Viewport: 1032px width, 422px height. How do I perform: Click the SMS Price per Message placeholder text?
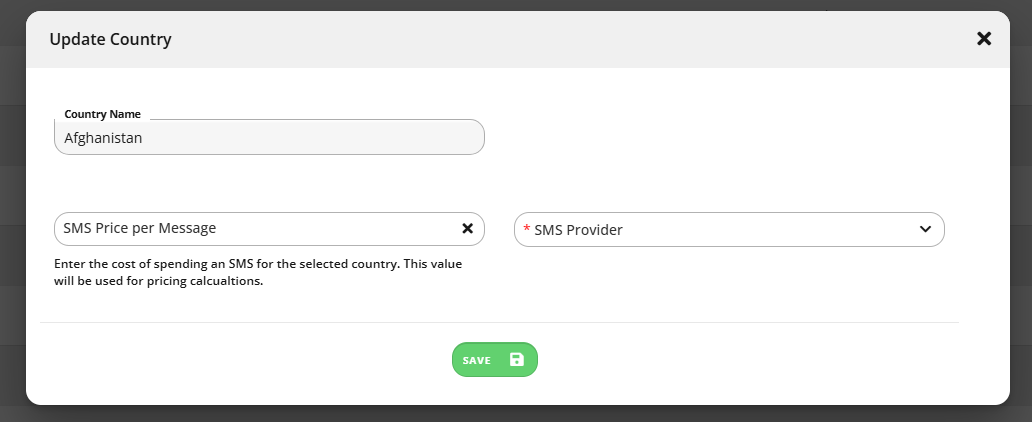pos(140,228)
